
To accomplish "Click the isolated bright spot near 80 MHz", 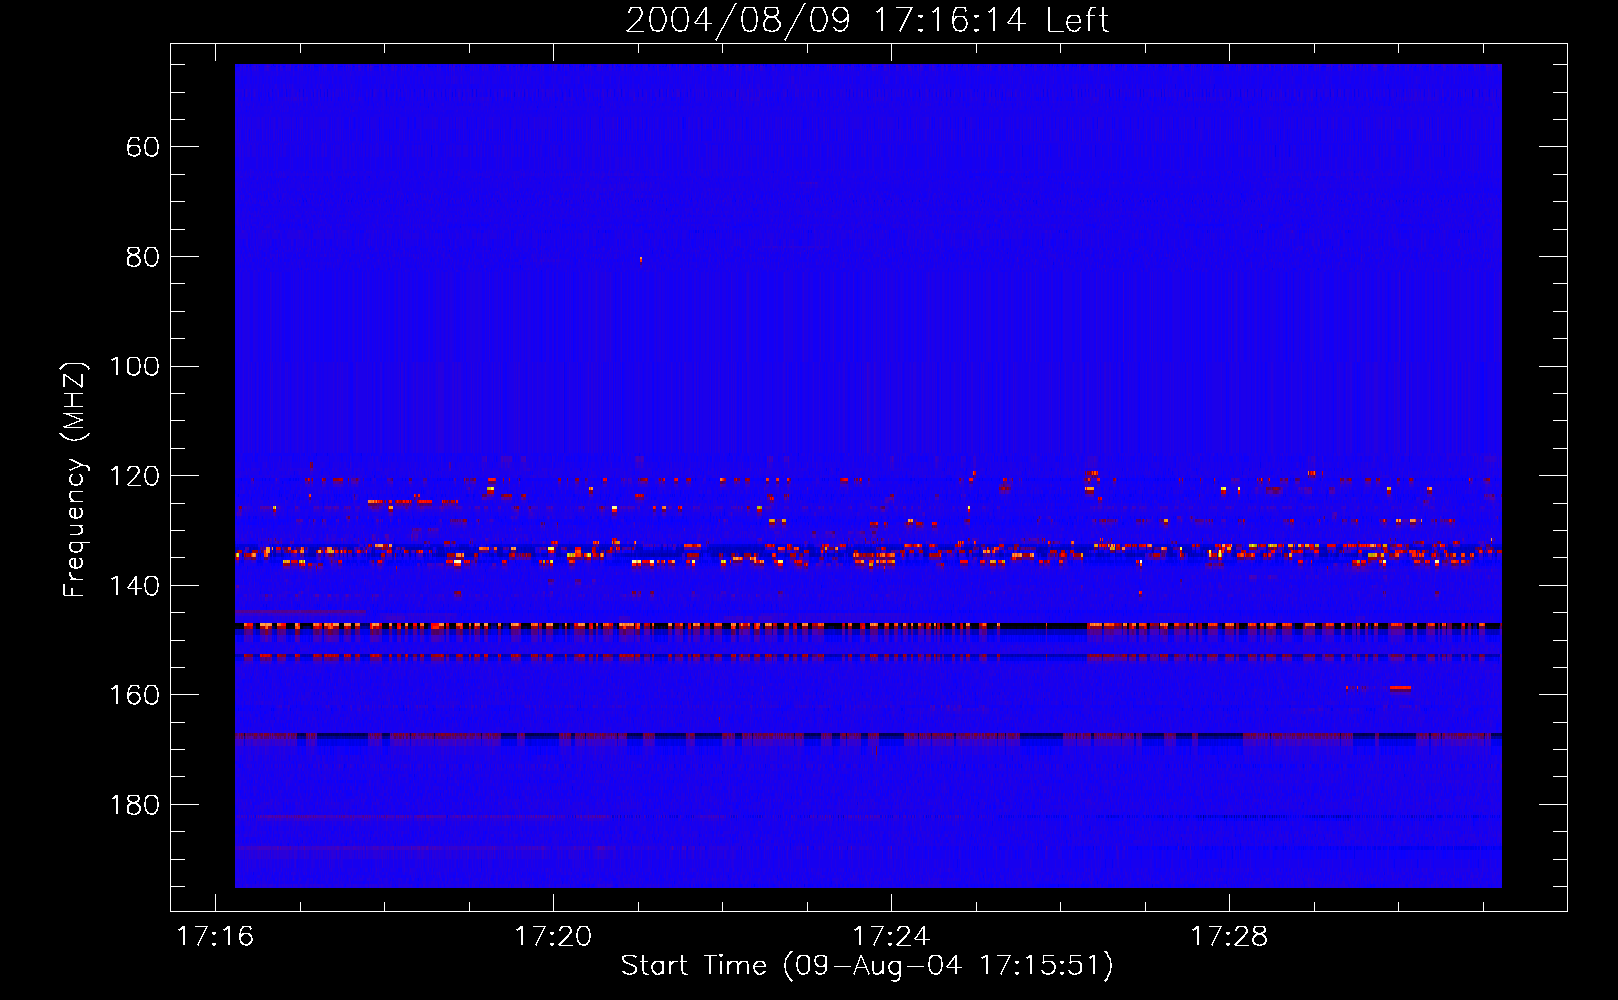I will point(641,260).
